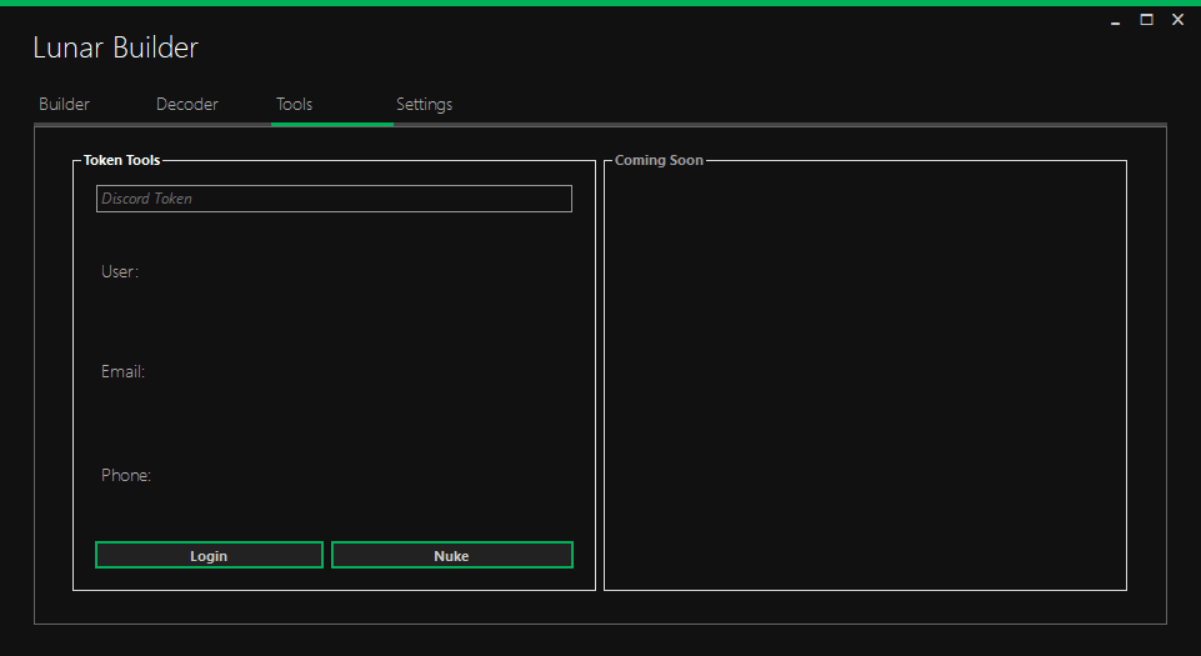The height and width of the screenshot is (656, 1201).
Task: Click the Phone: label
Action: point(126,476)
